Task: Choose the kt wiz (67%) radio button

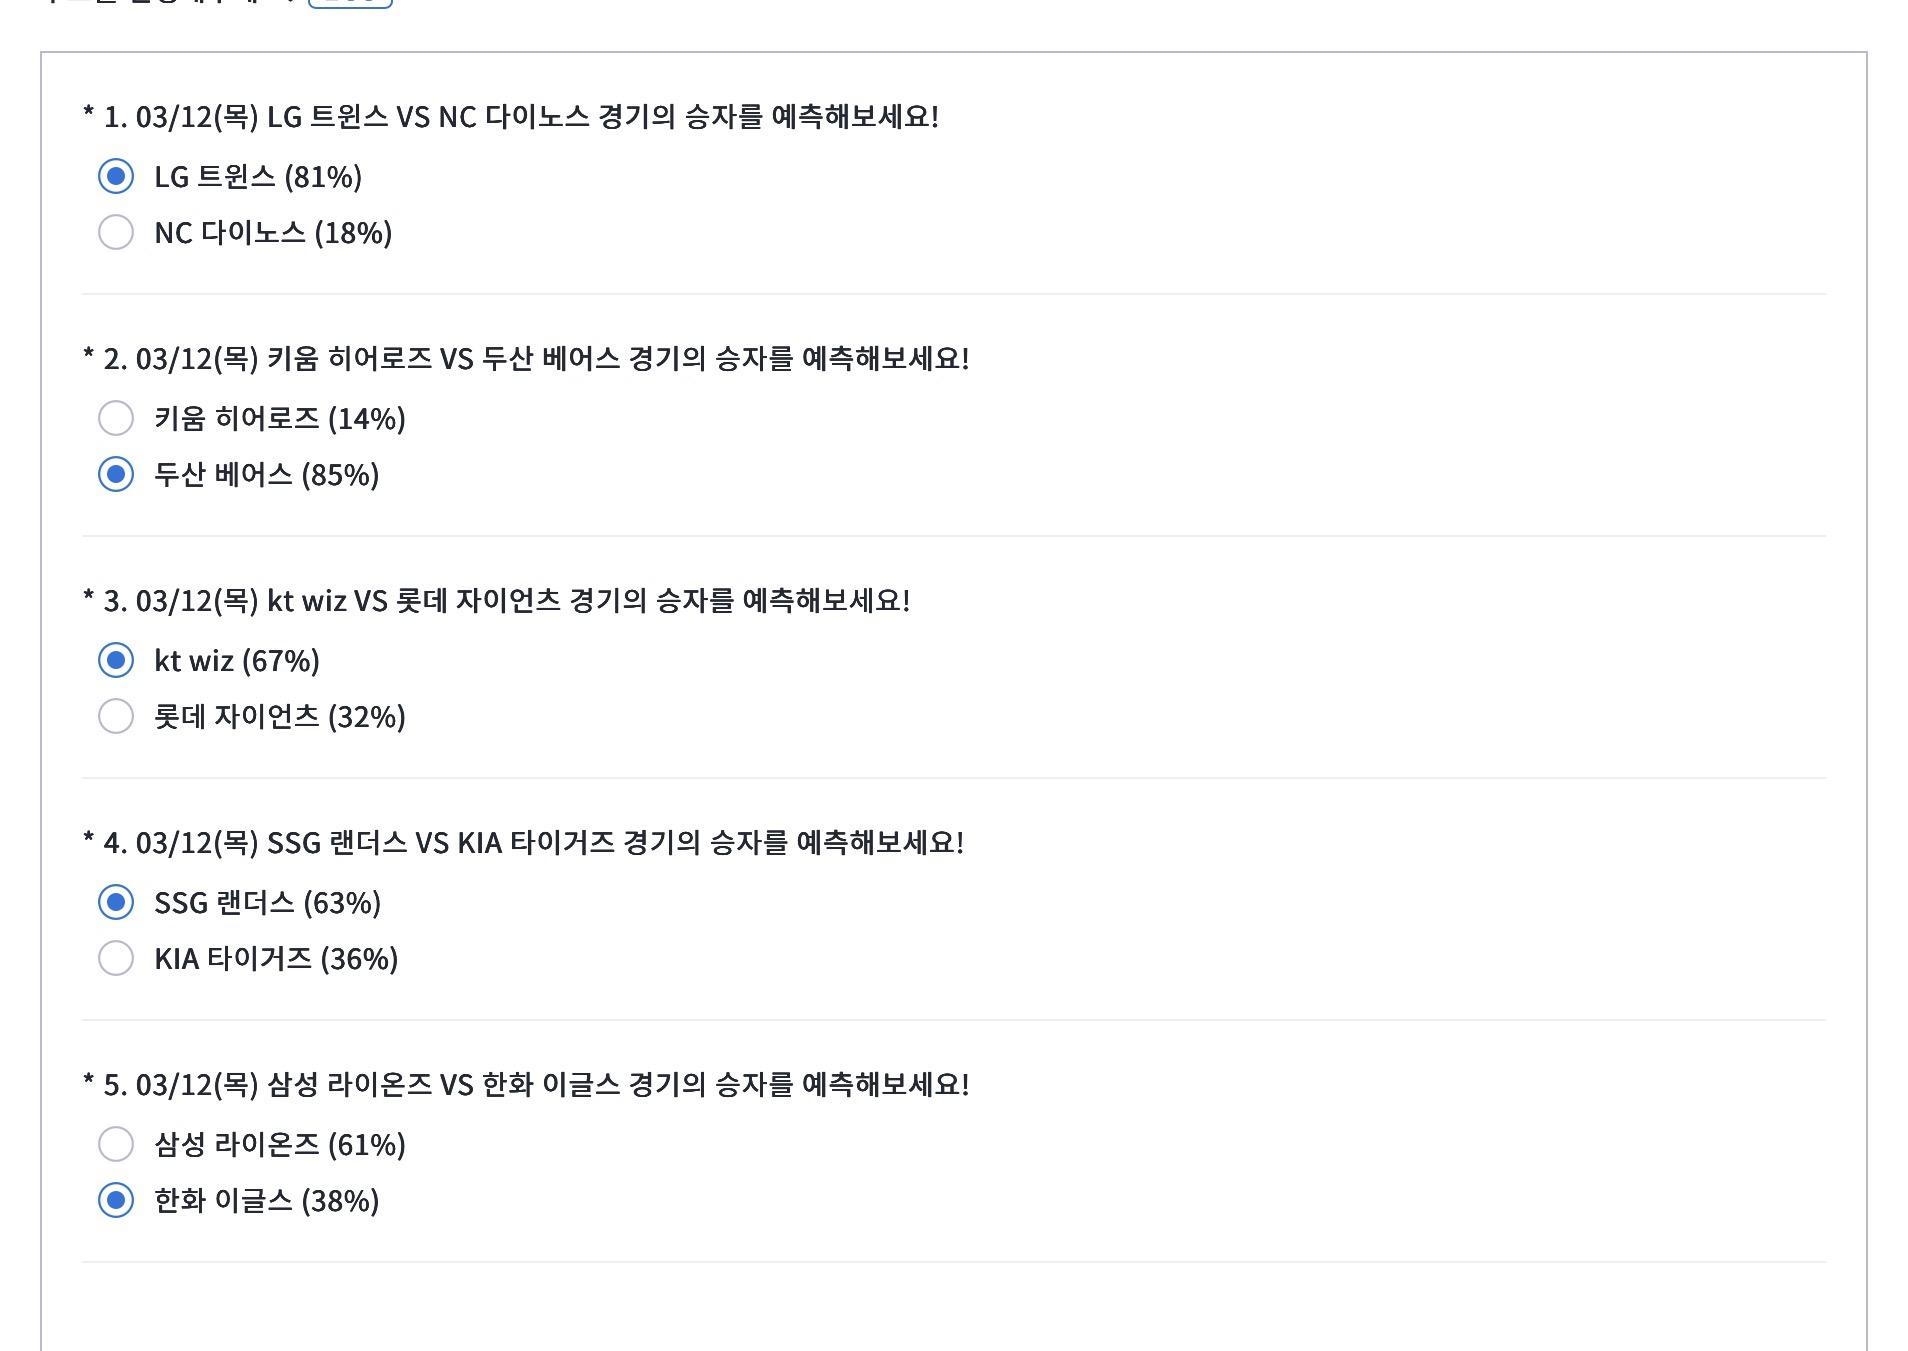Action: tap(116, 660)
